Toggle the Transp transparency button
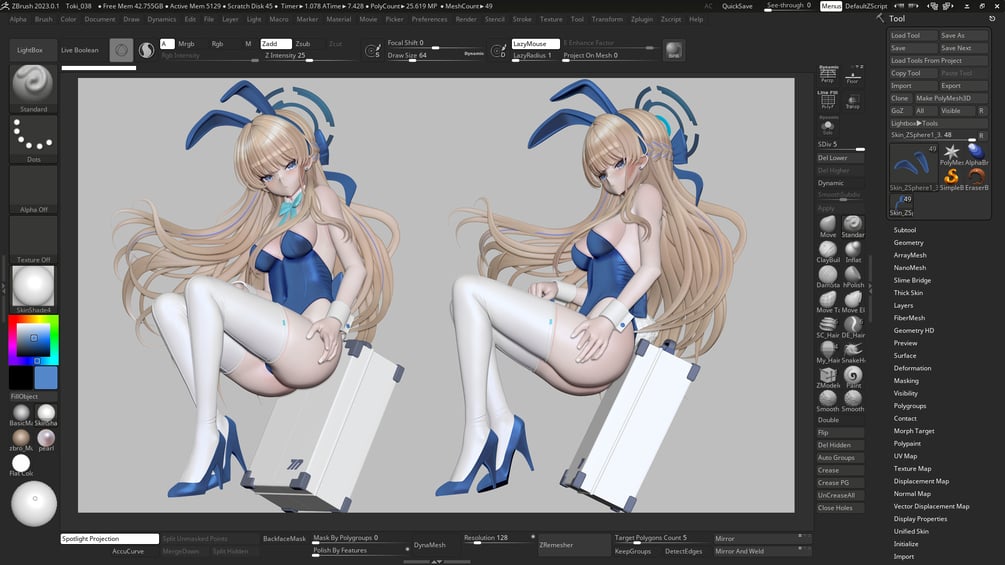Screen dimensions: 1005x565 852,102
